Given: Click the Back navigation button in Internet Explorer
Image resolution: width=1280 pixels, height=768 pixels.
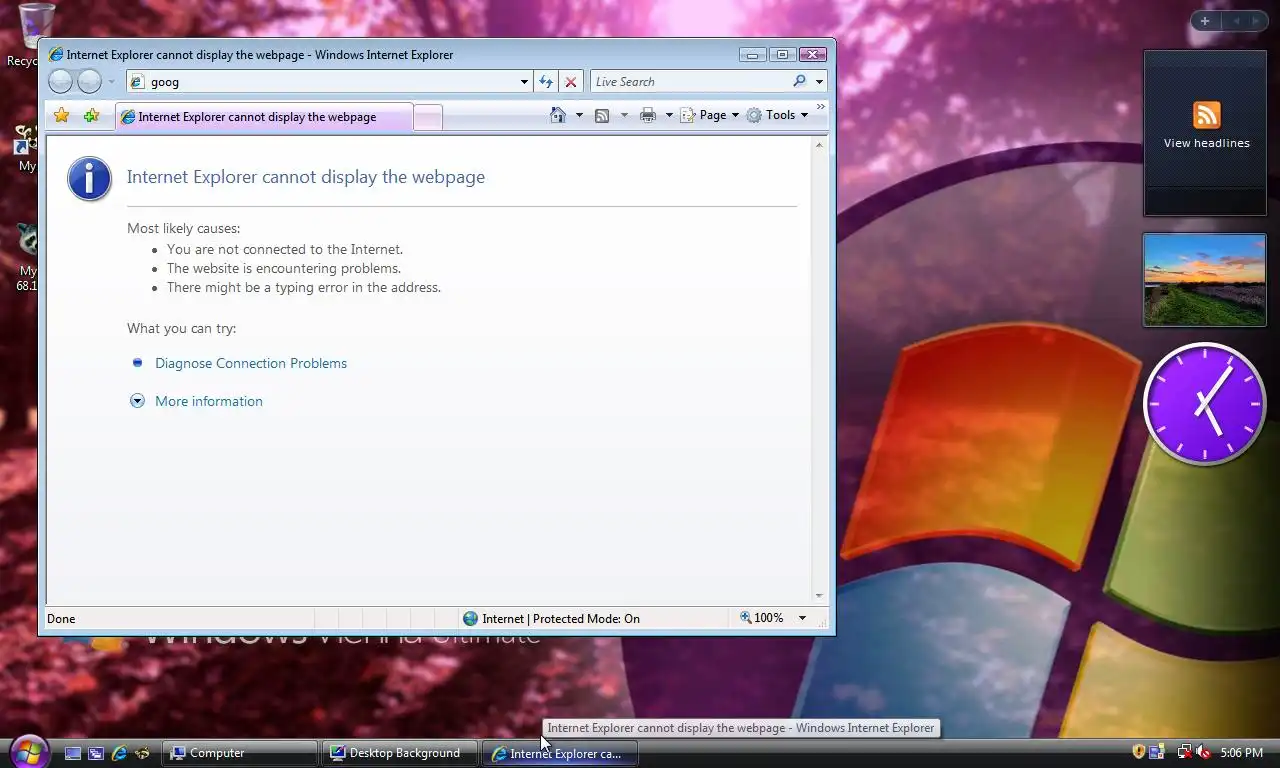Looking at the screenshot, I should pyautogui.click(x=60, y=82).
